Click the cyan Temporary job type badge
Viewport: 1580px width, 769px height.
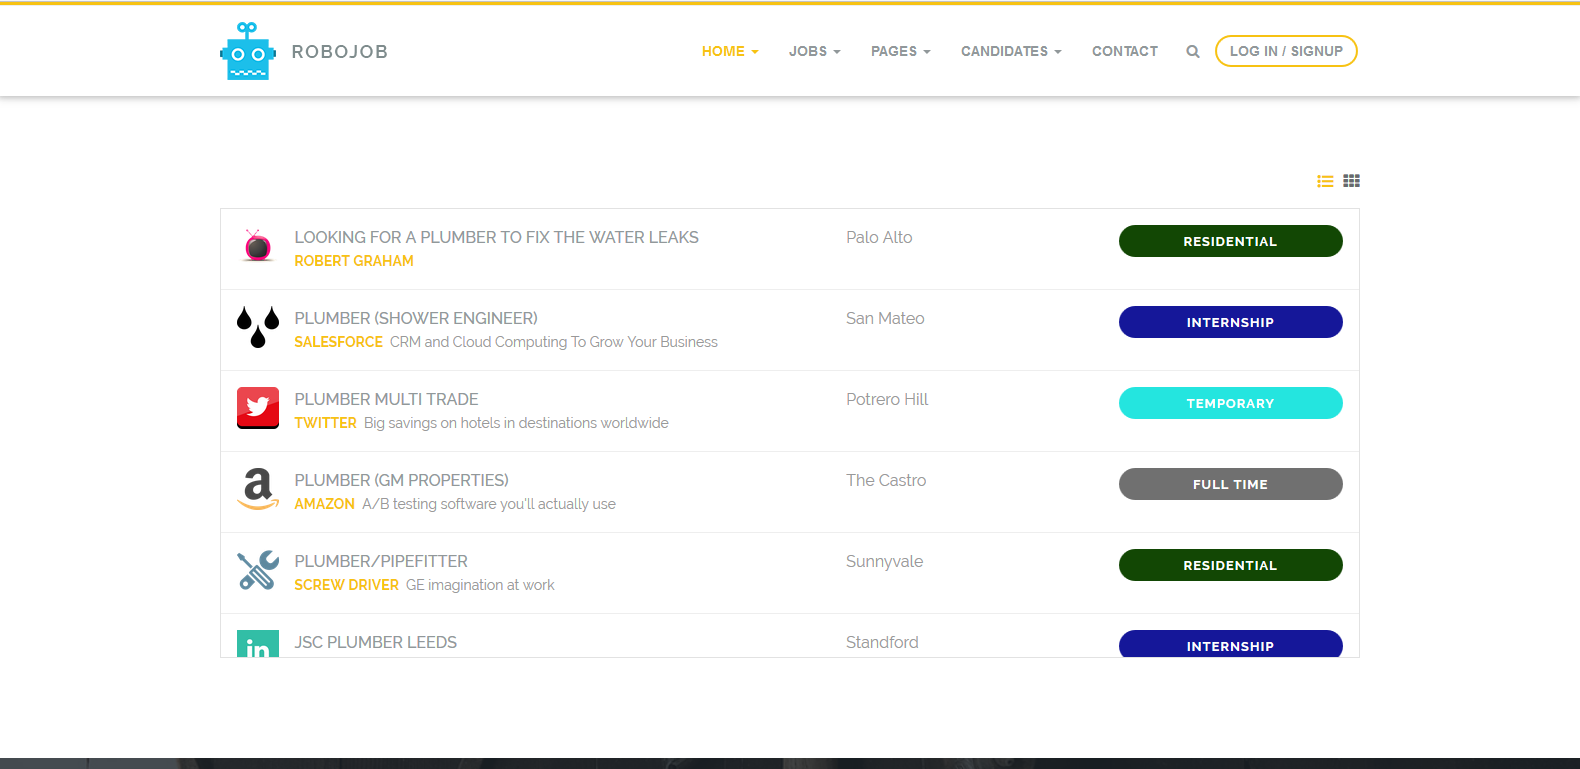[x=1230, y=403]
